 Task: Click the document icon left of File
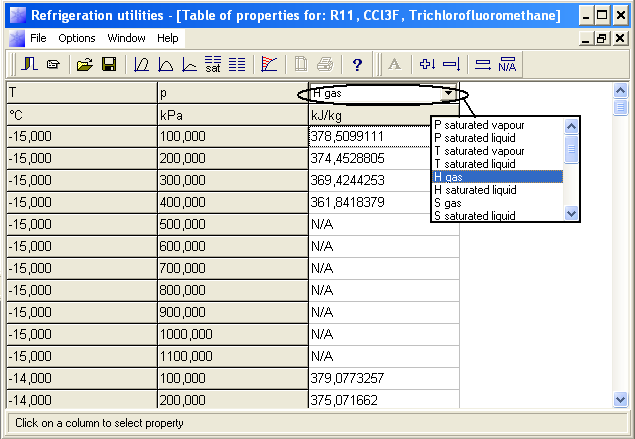click(x=17, y=38)
